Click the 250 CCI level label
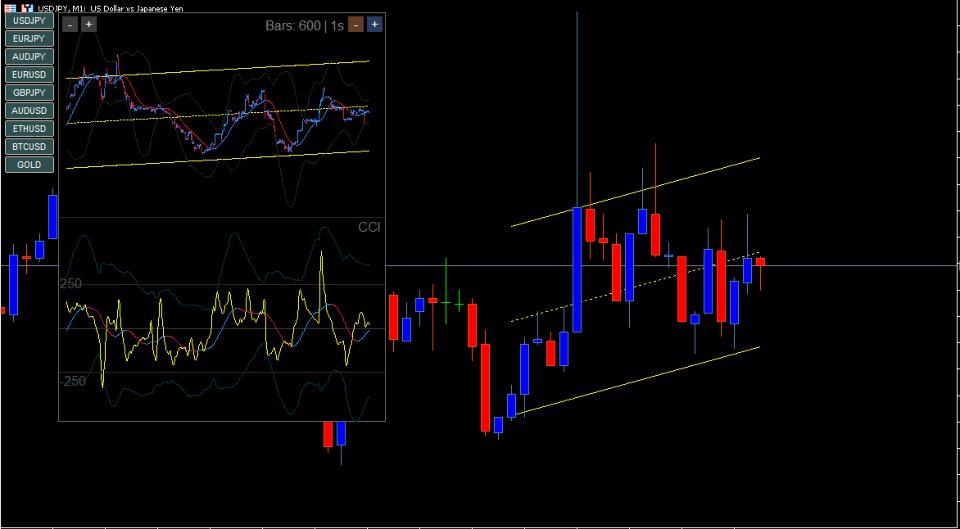The image size is (960, 529). pyautogui.click(x=70, y=283)
